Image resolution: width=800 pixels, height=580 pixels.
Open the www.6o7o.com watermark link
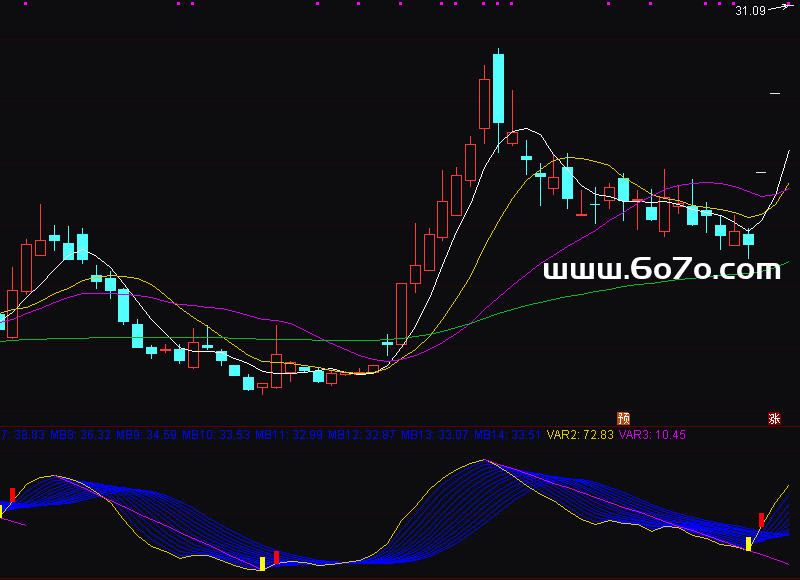pos(661,269)
